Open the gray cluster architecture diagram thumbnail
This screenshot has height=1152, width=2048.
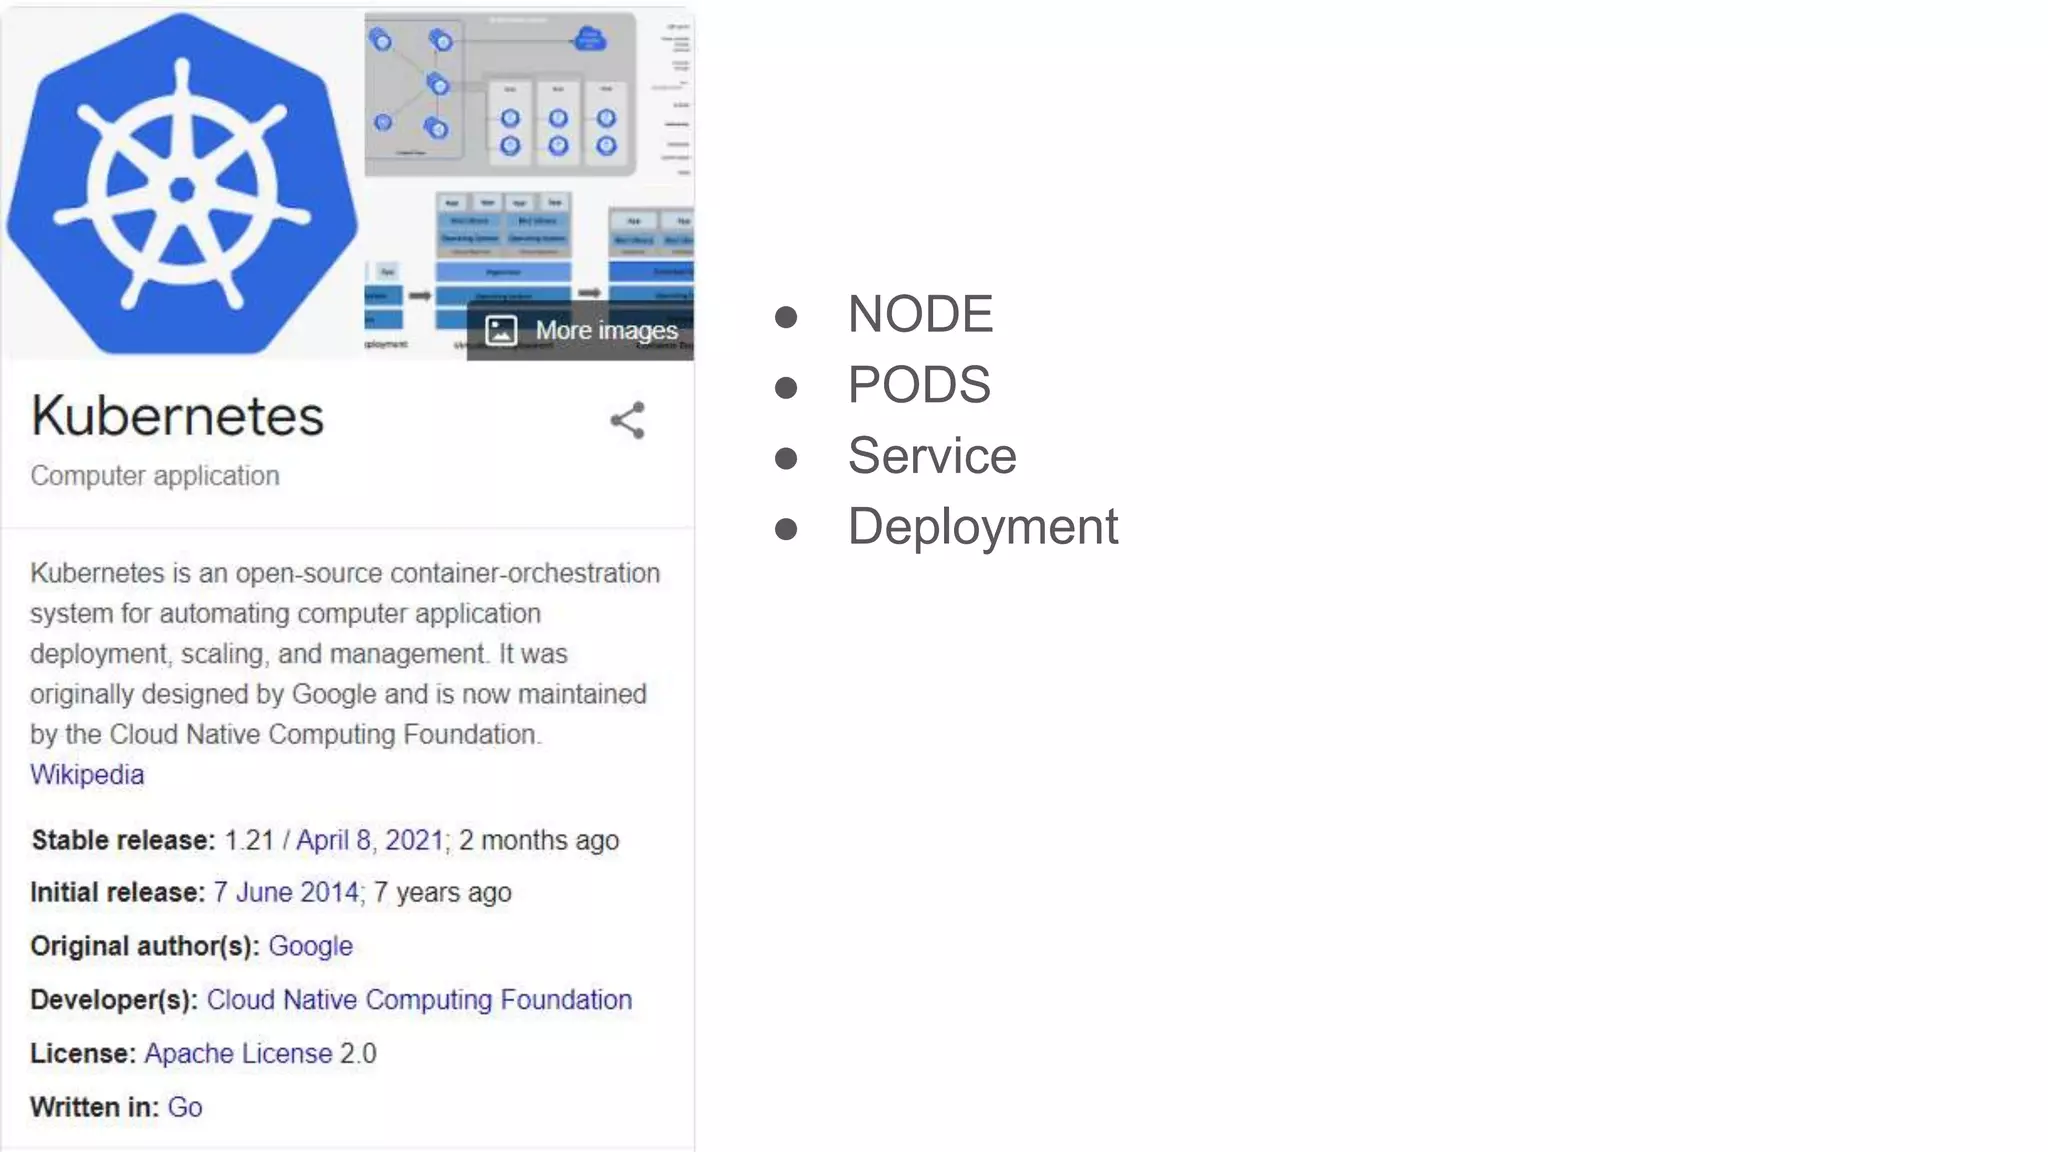pos(500,94)
